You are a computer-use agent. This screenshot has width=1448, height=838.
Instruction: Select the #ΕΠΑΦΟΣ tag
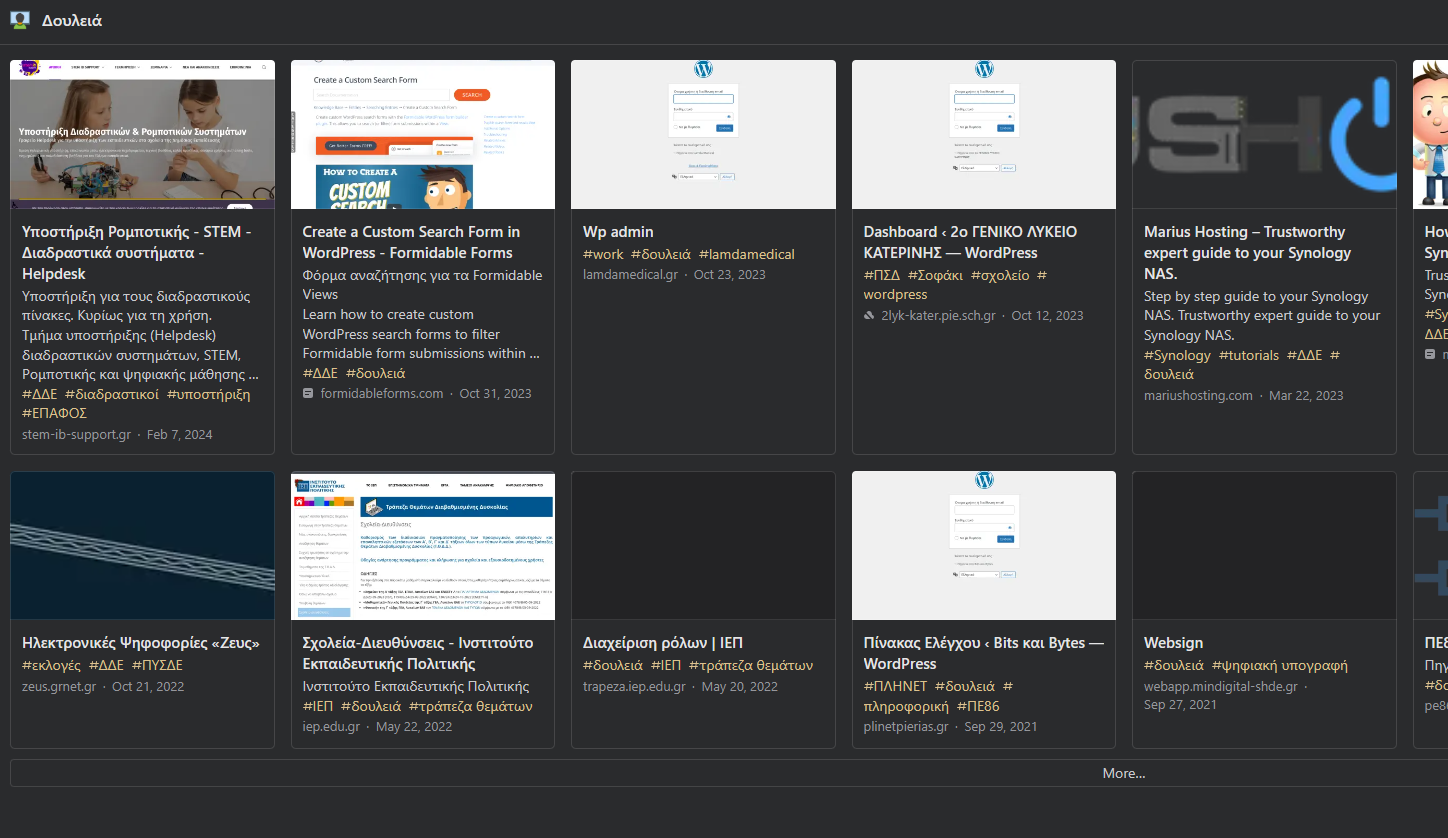pos(54,413)
